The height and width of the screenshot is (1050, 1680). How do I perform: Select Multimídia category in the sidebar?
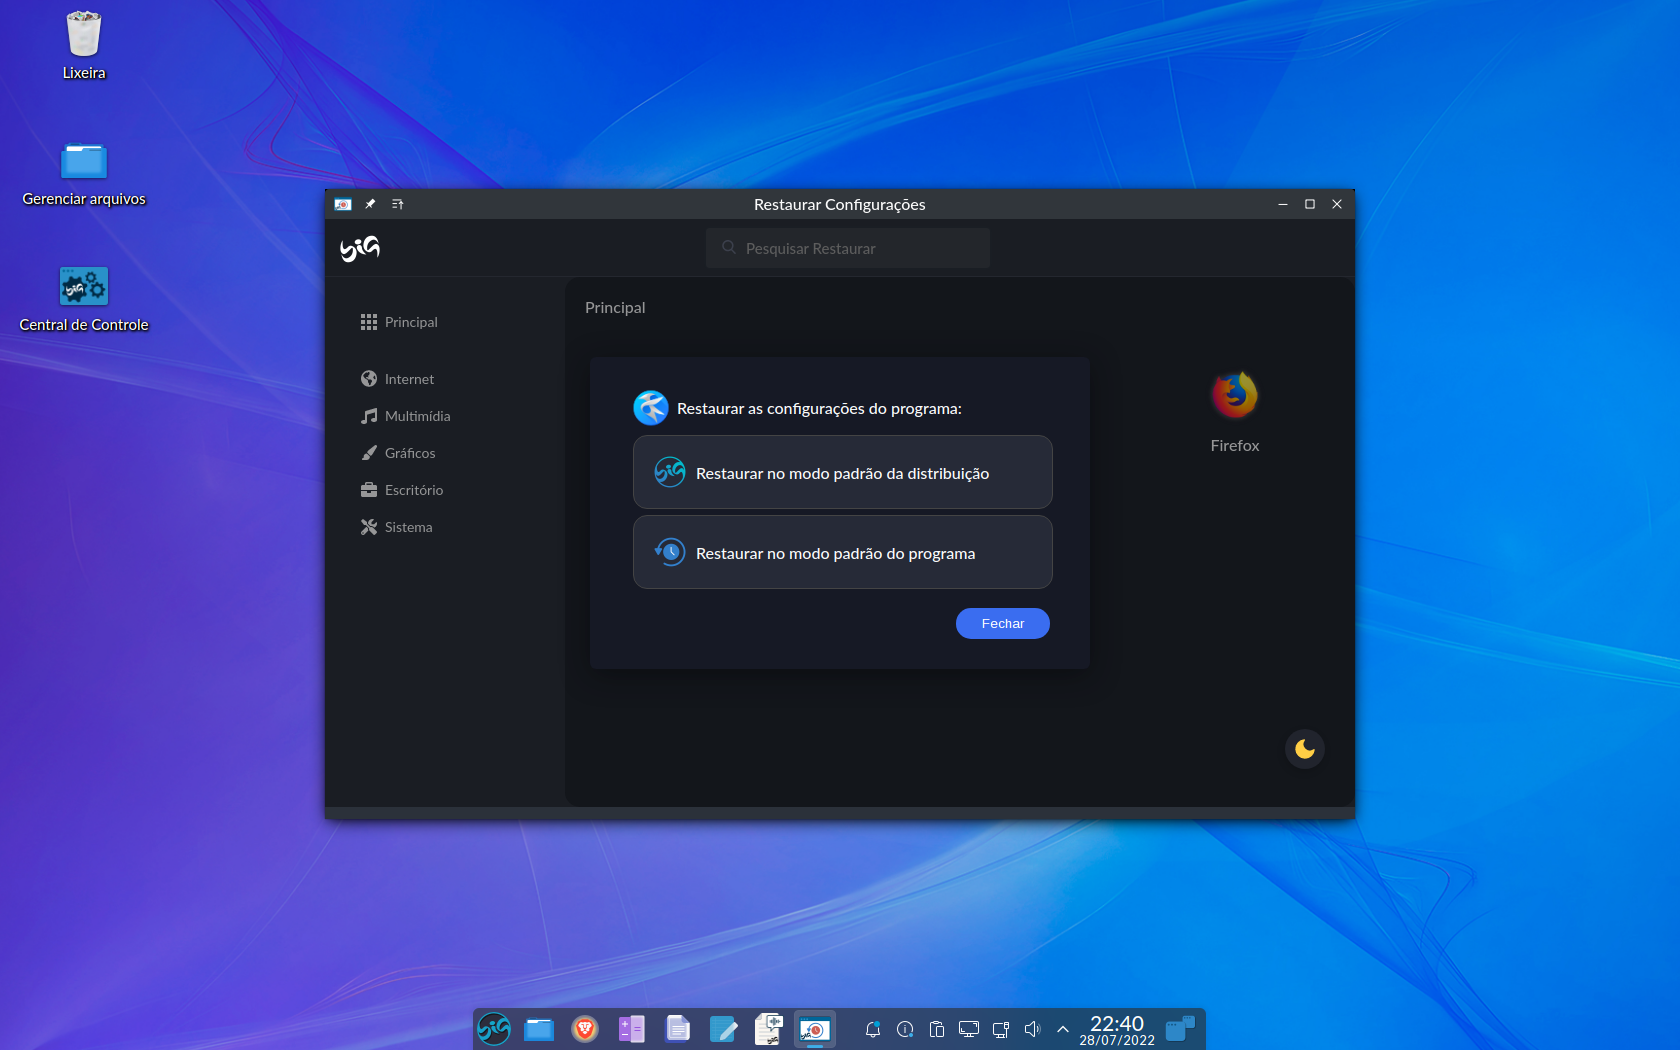point(405,416)
